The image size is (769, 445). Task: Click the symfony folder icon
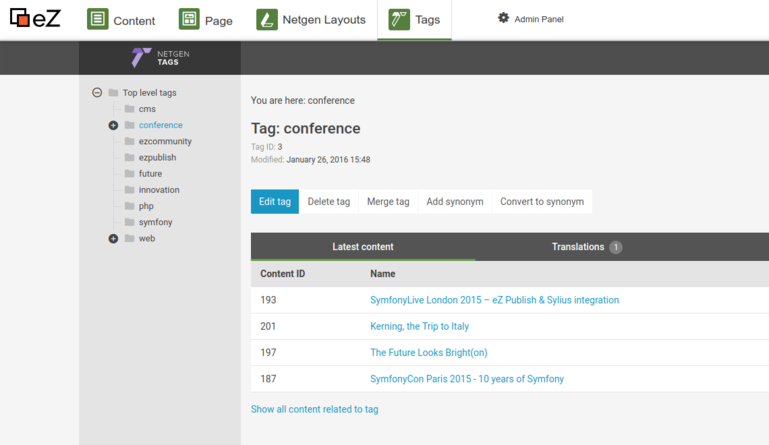[129, 222]
